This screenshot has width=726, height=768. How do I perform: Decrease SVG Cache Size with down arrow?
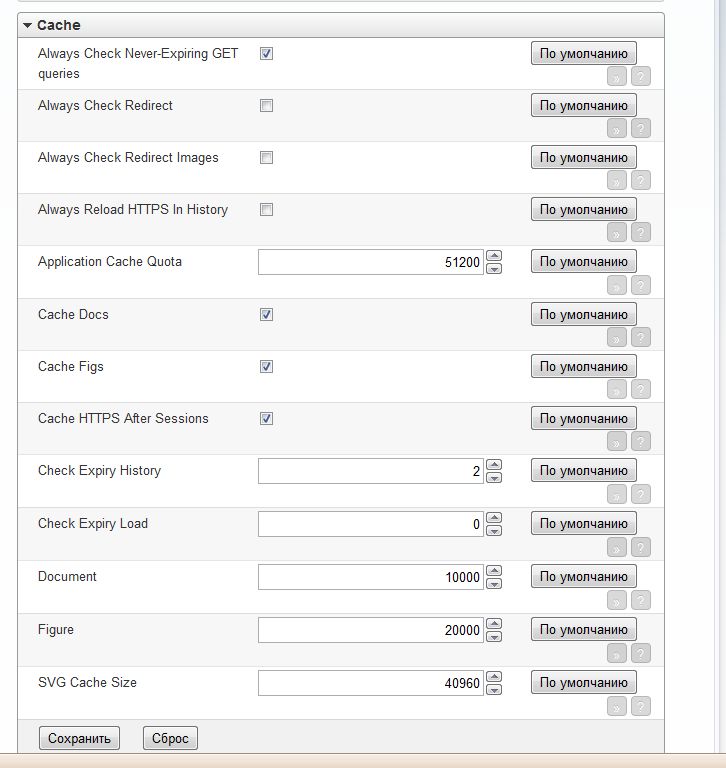494,689
